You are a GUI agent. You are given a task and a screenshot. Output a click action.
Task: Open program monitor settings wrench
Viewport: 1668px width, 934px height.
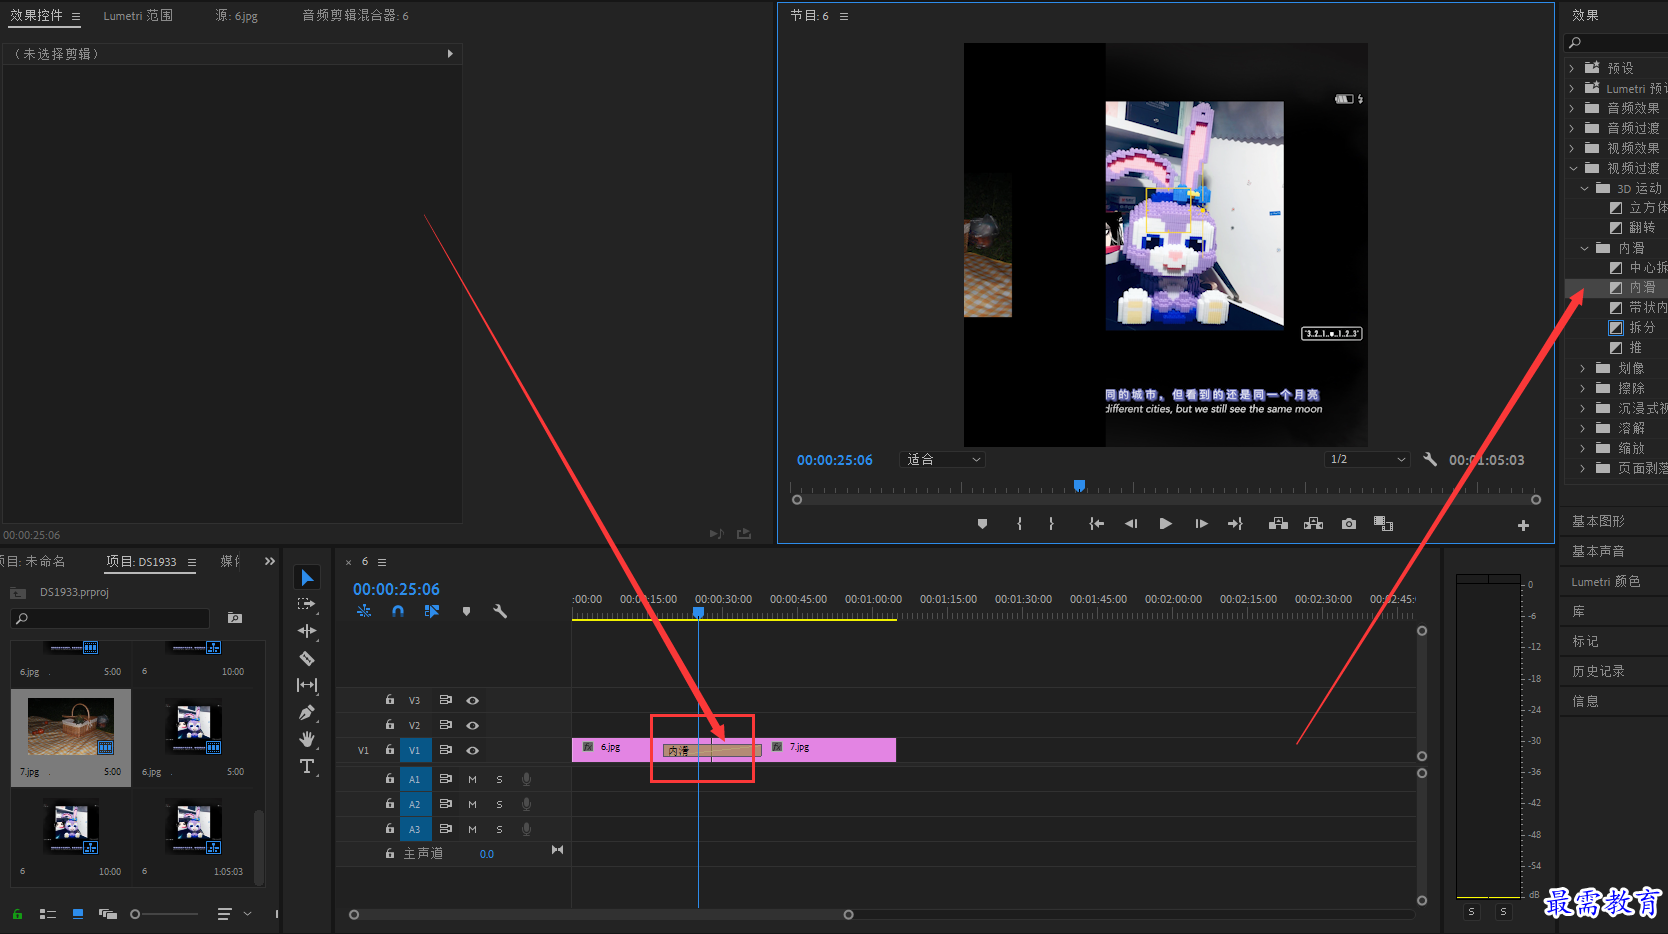click(x=1430, y=459)
